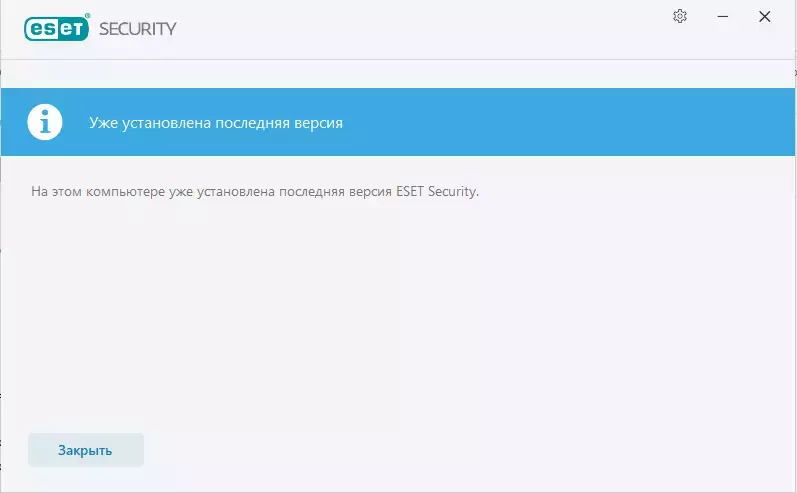
Task: Open settings via the gear icon
Action: pyautogui.click(x=680, y=16)
